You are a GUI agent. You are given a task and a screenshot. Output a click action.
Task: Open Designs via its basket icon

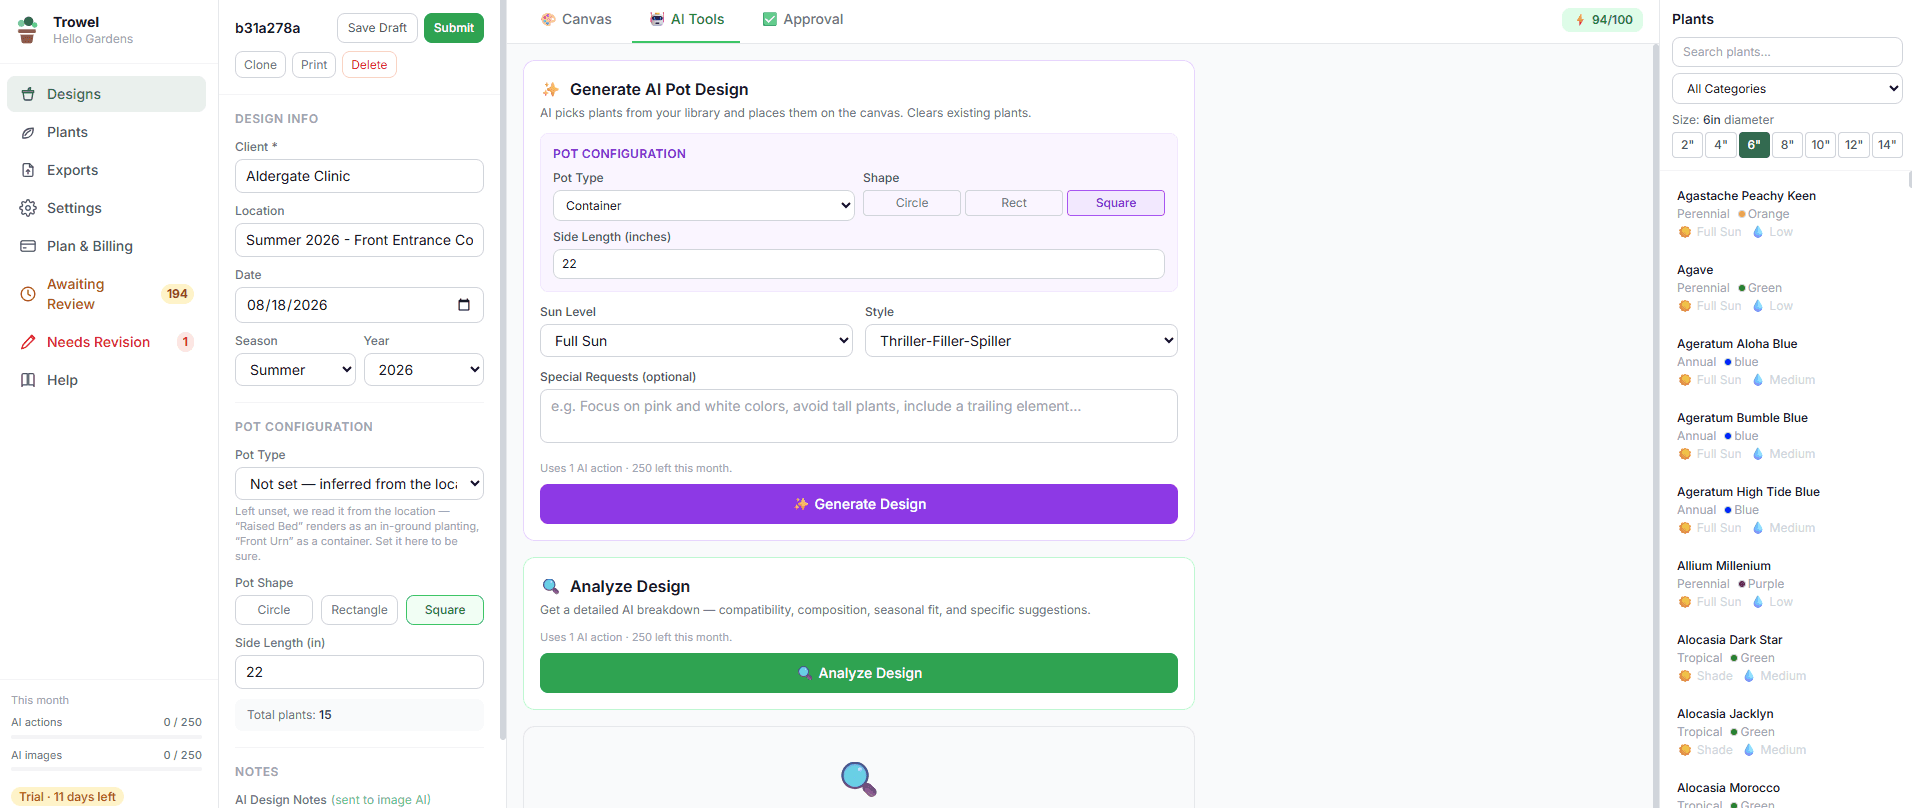(28, 94)
